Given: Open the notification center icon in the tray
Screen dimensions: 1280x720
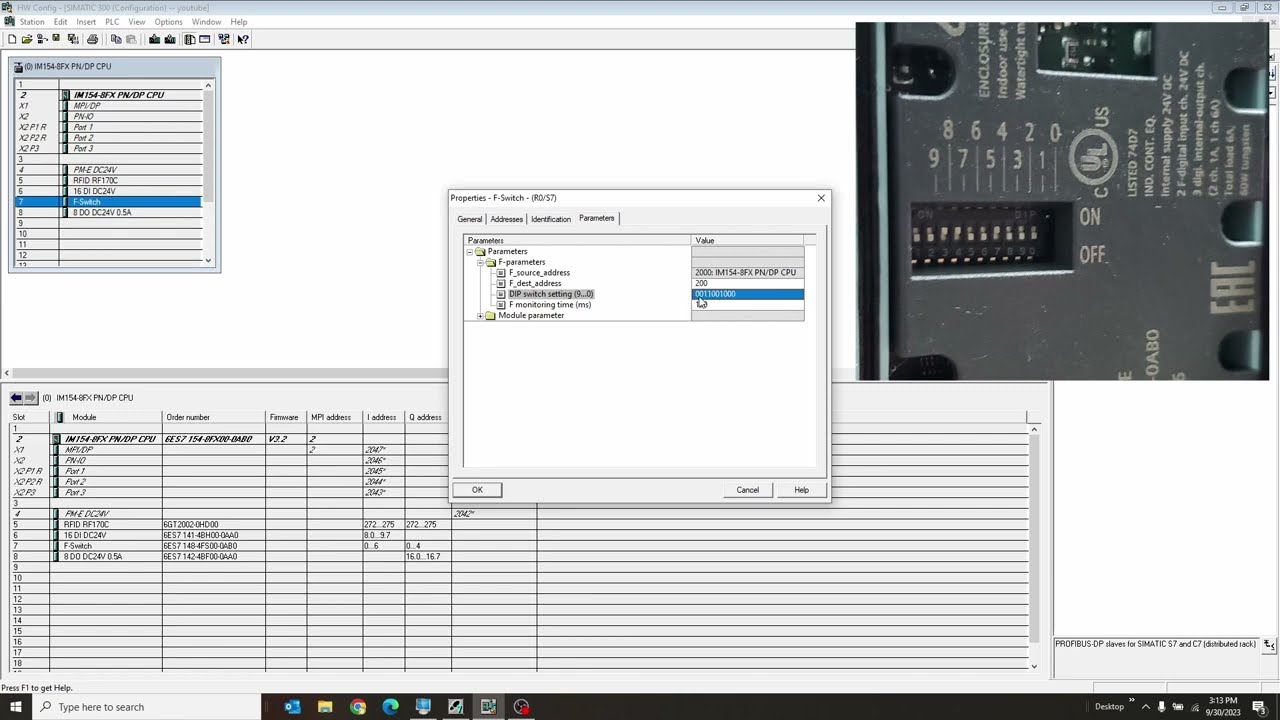Looking at the screenshot, I should (1259, 707).
